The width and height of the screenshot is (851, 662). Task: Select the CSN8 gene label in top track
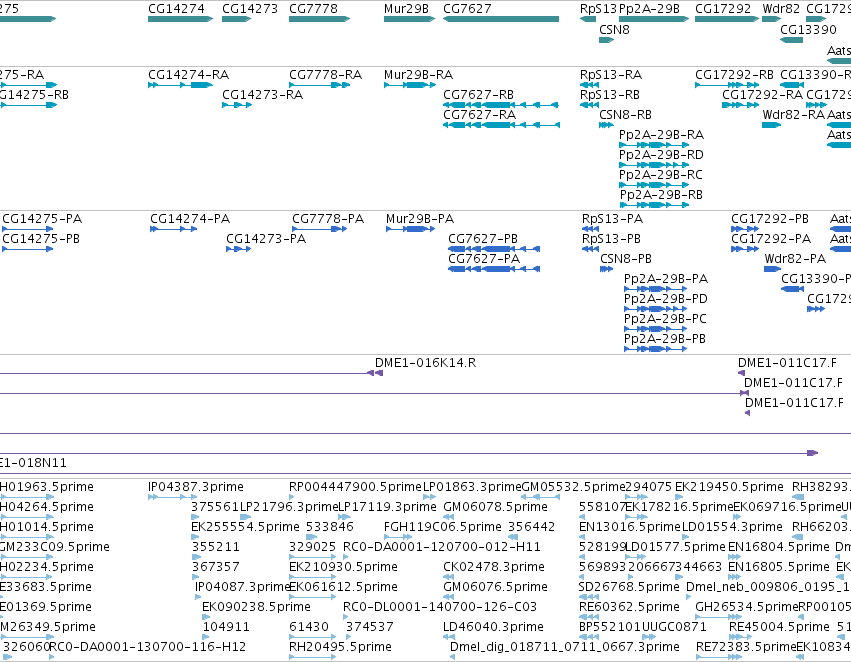(614, 29)
